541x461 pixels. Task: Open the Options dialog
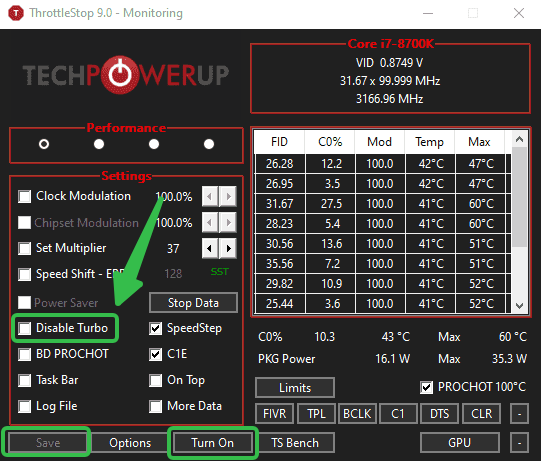click(x=130, y=442)
